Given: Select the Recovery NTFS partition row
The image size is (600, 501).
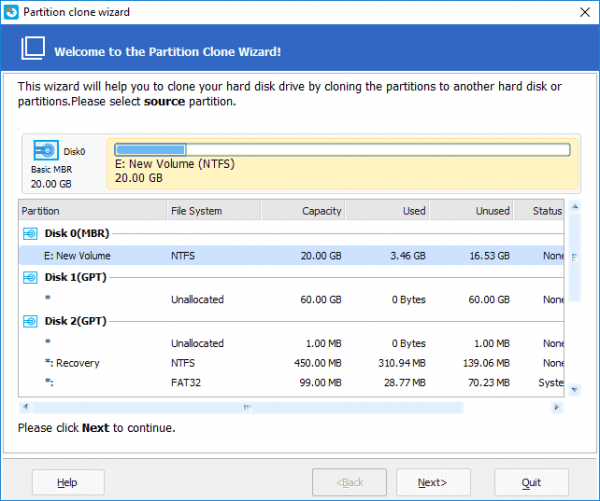Looking at the screenshot, I should (x=290, y=363).
